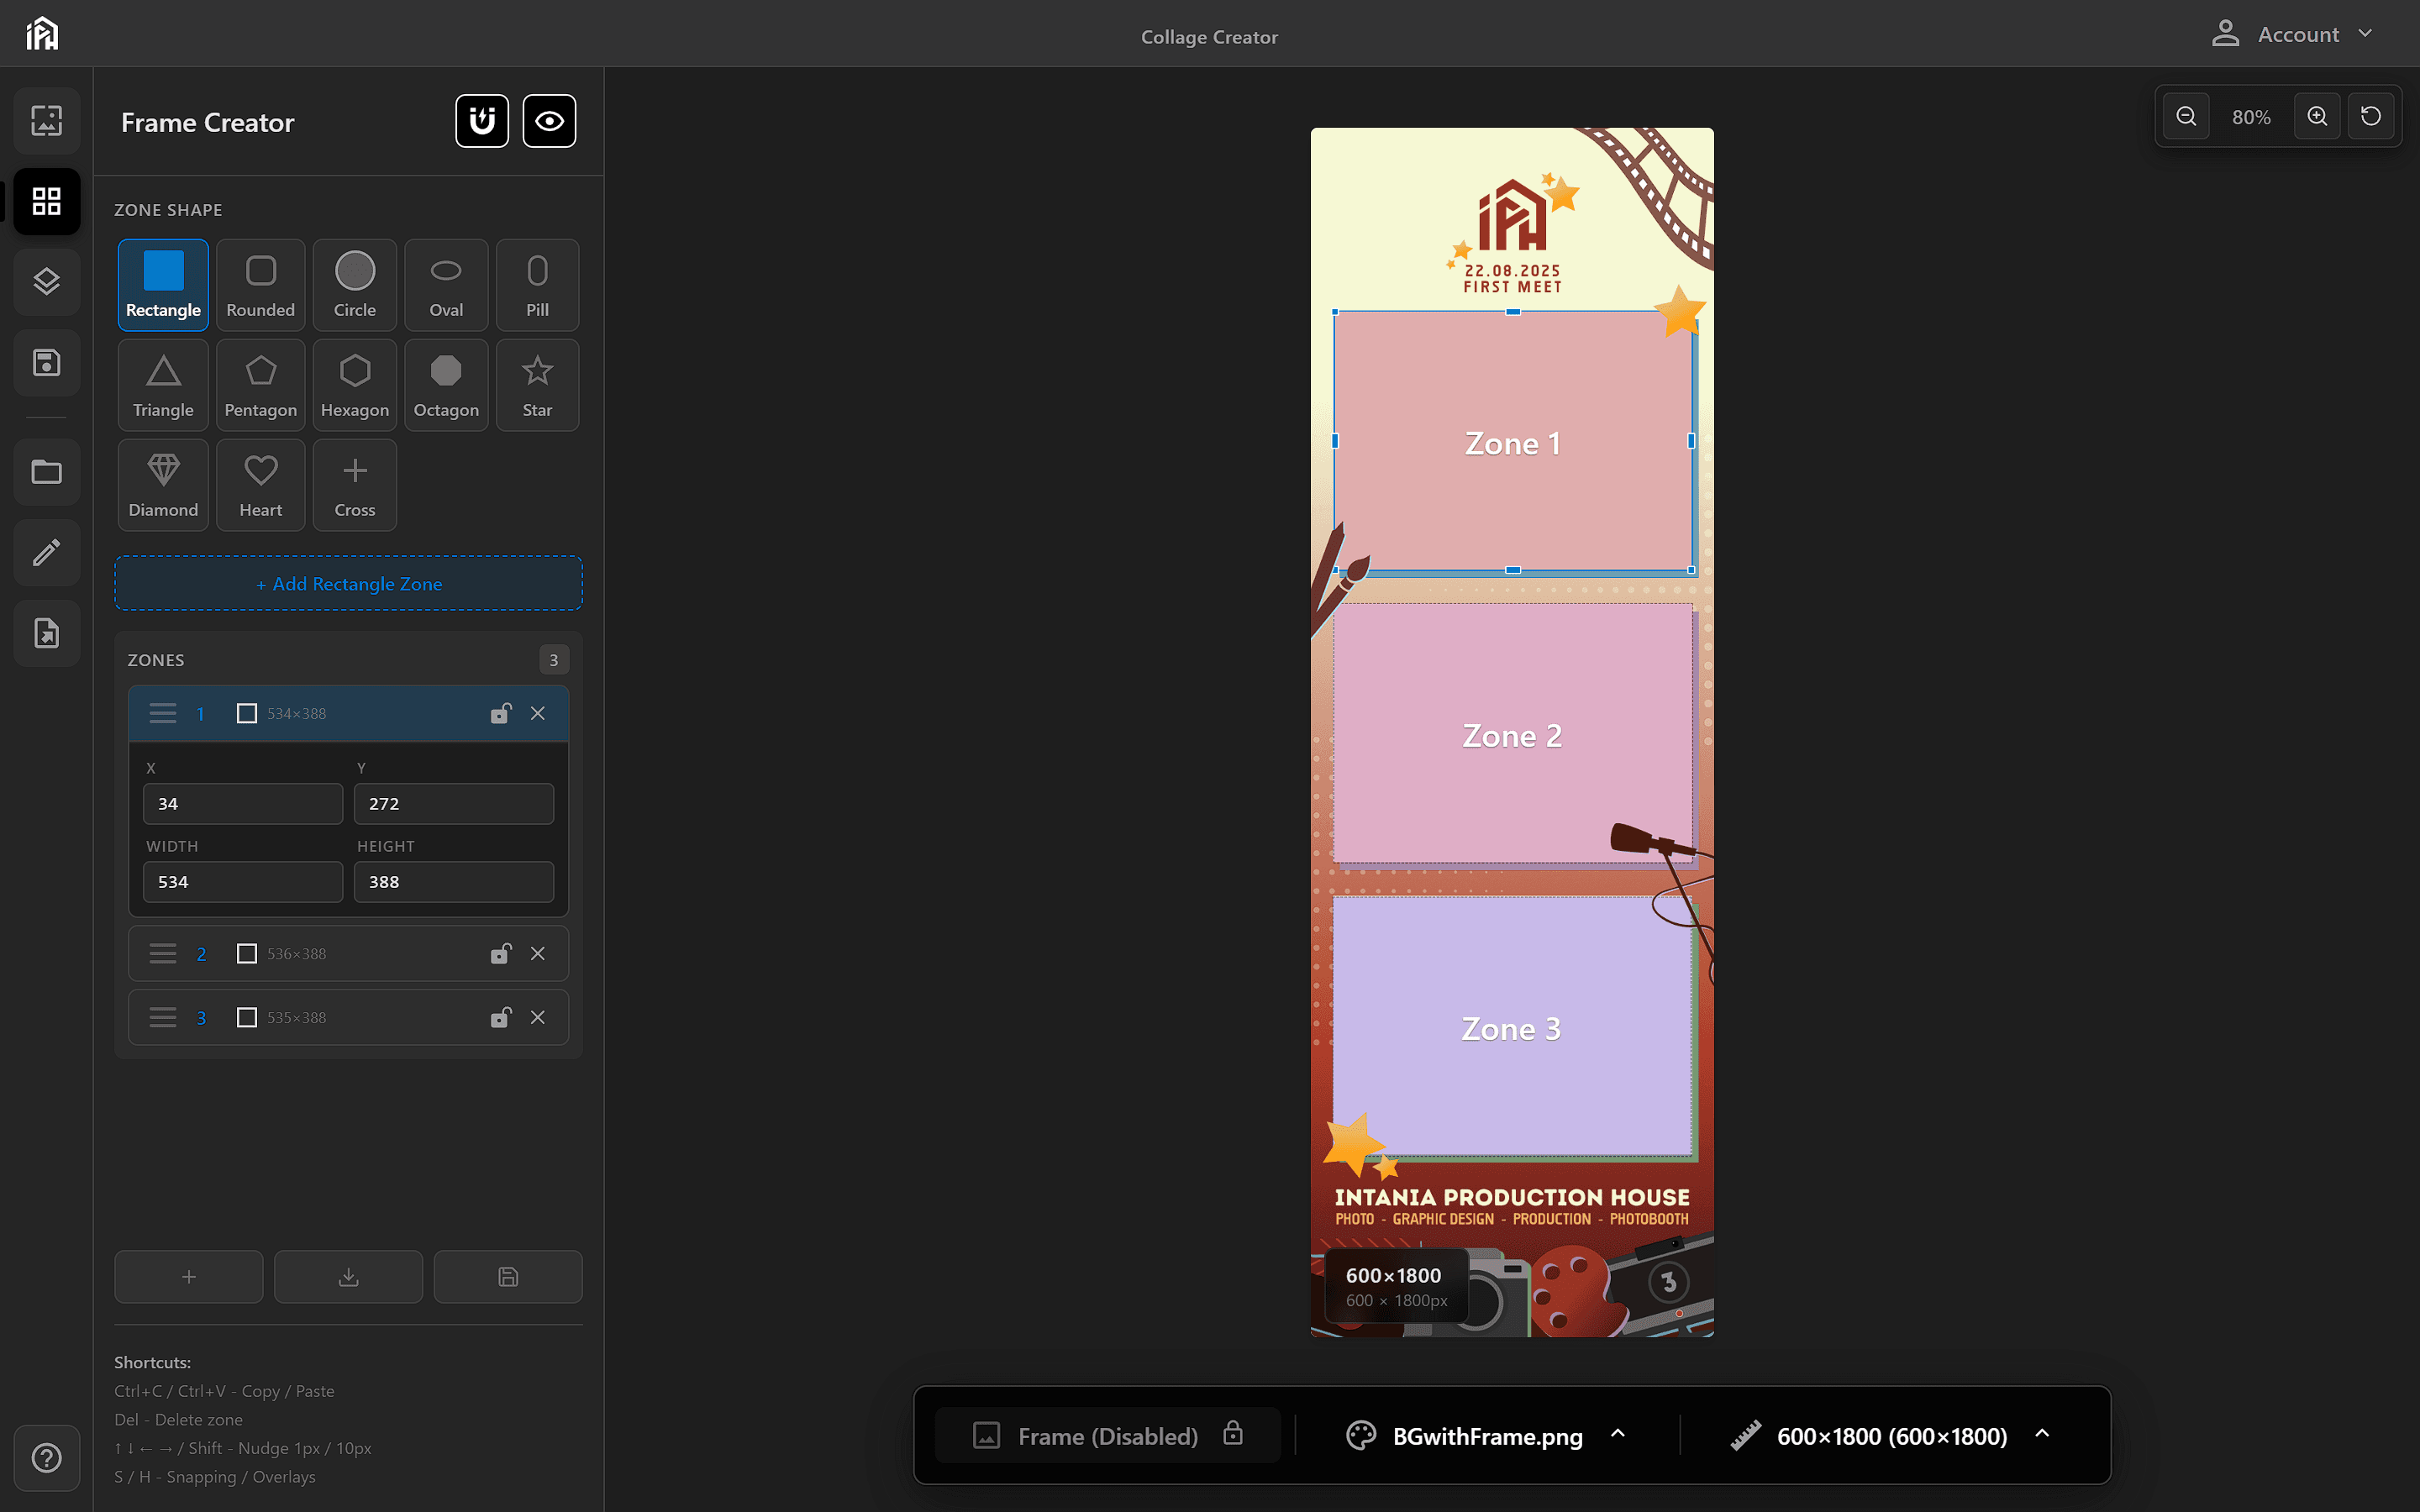Viewport: 2420px width, 1512px height.
Task: Collapse zone 1 row in Zones list
Action: tap(348, 713)
